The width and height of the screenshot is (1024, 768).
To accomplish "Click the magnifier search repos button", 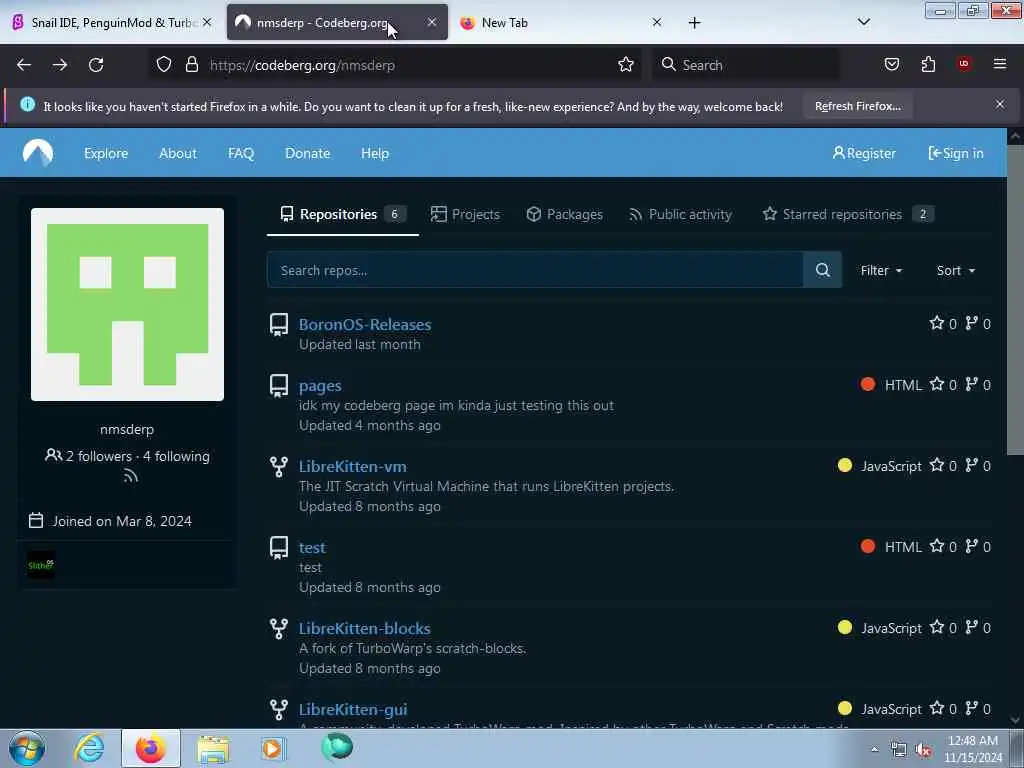I will tap(823, 270).
